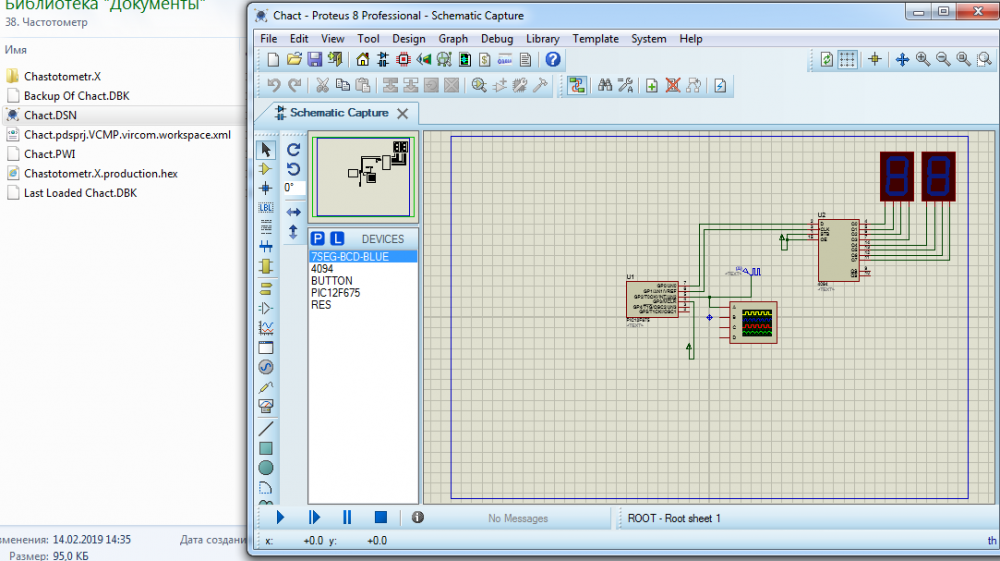
Task: Toggle the wire autorouter button
Action: [x=577, y=86]
